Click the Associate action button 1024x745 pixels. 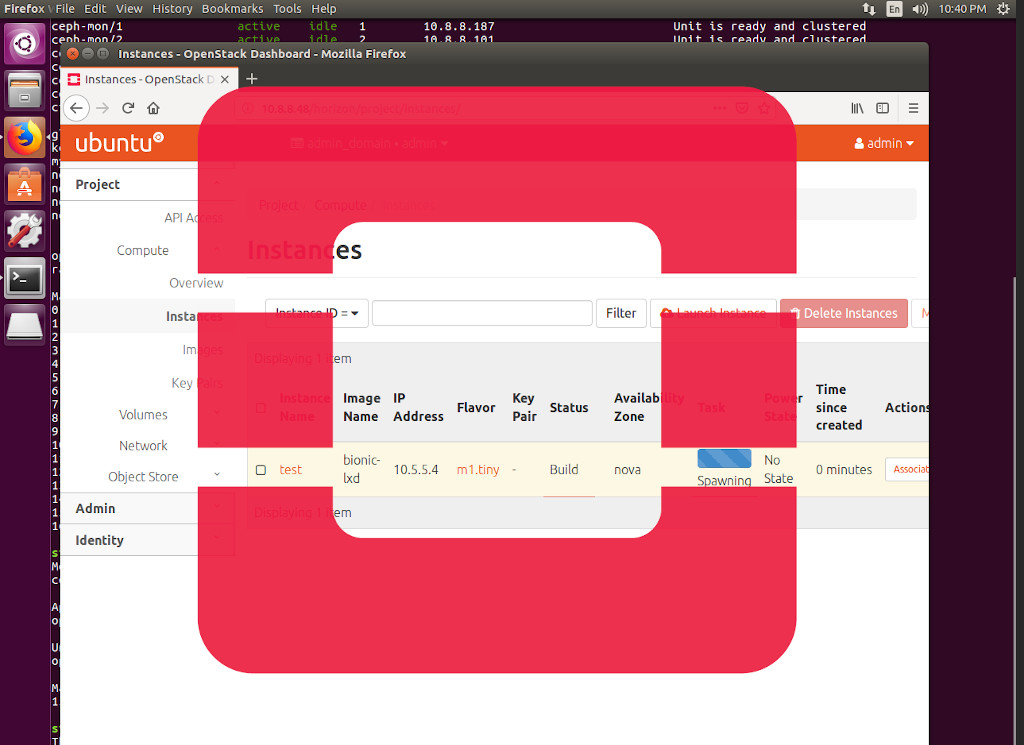[908, 469]
